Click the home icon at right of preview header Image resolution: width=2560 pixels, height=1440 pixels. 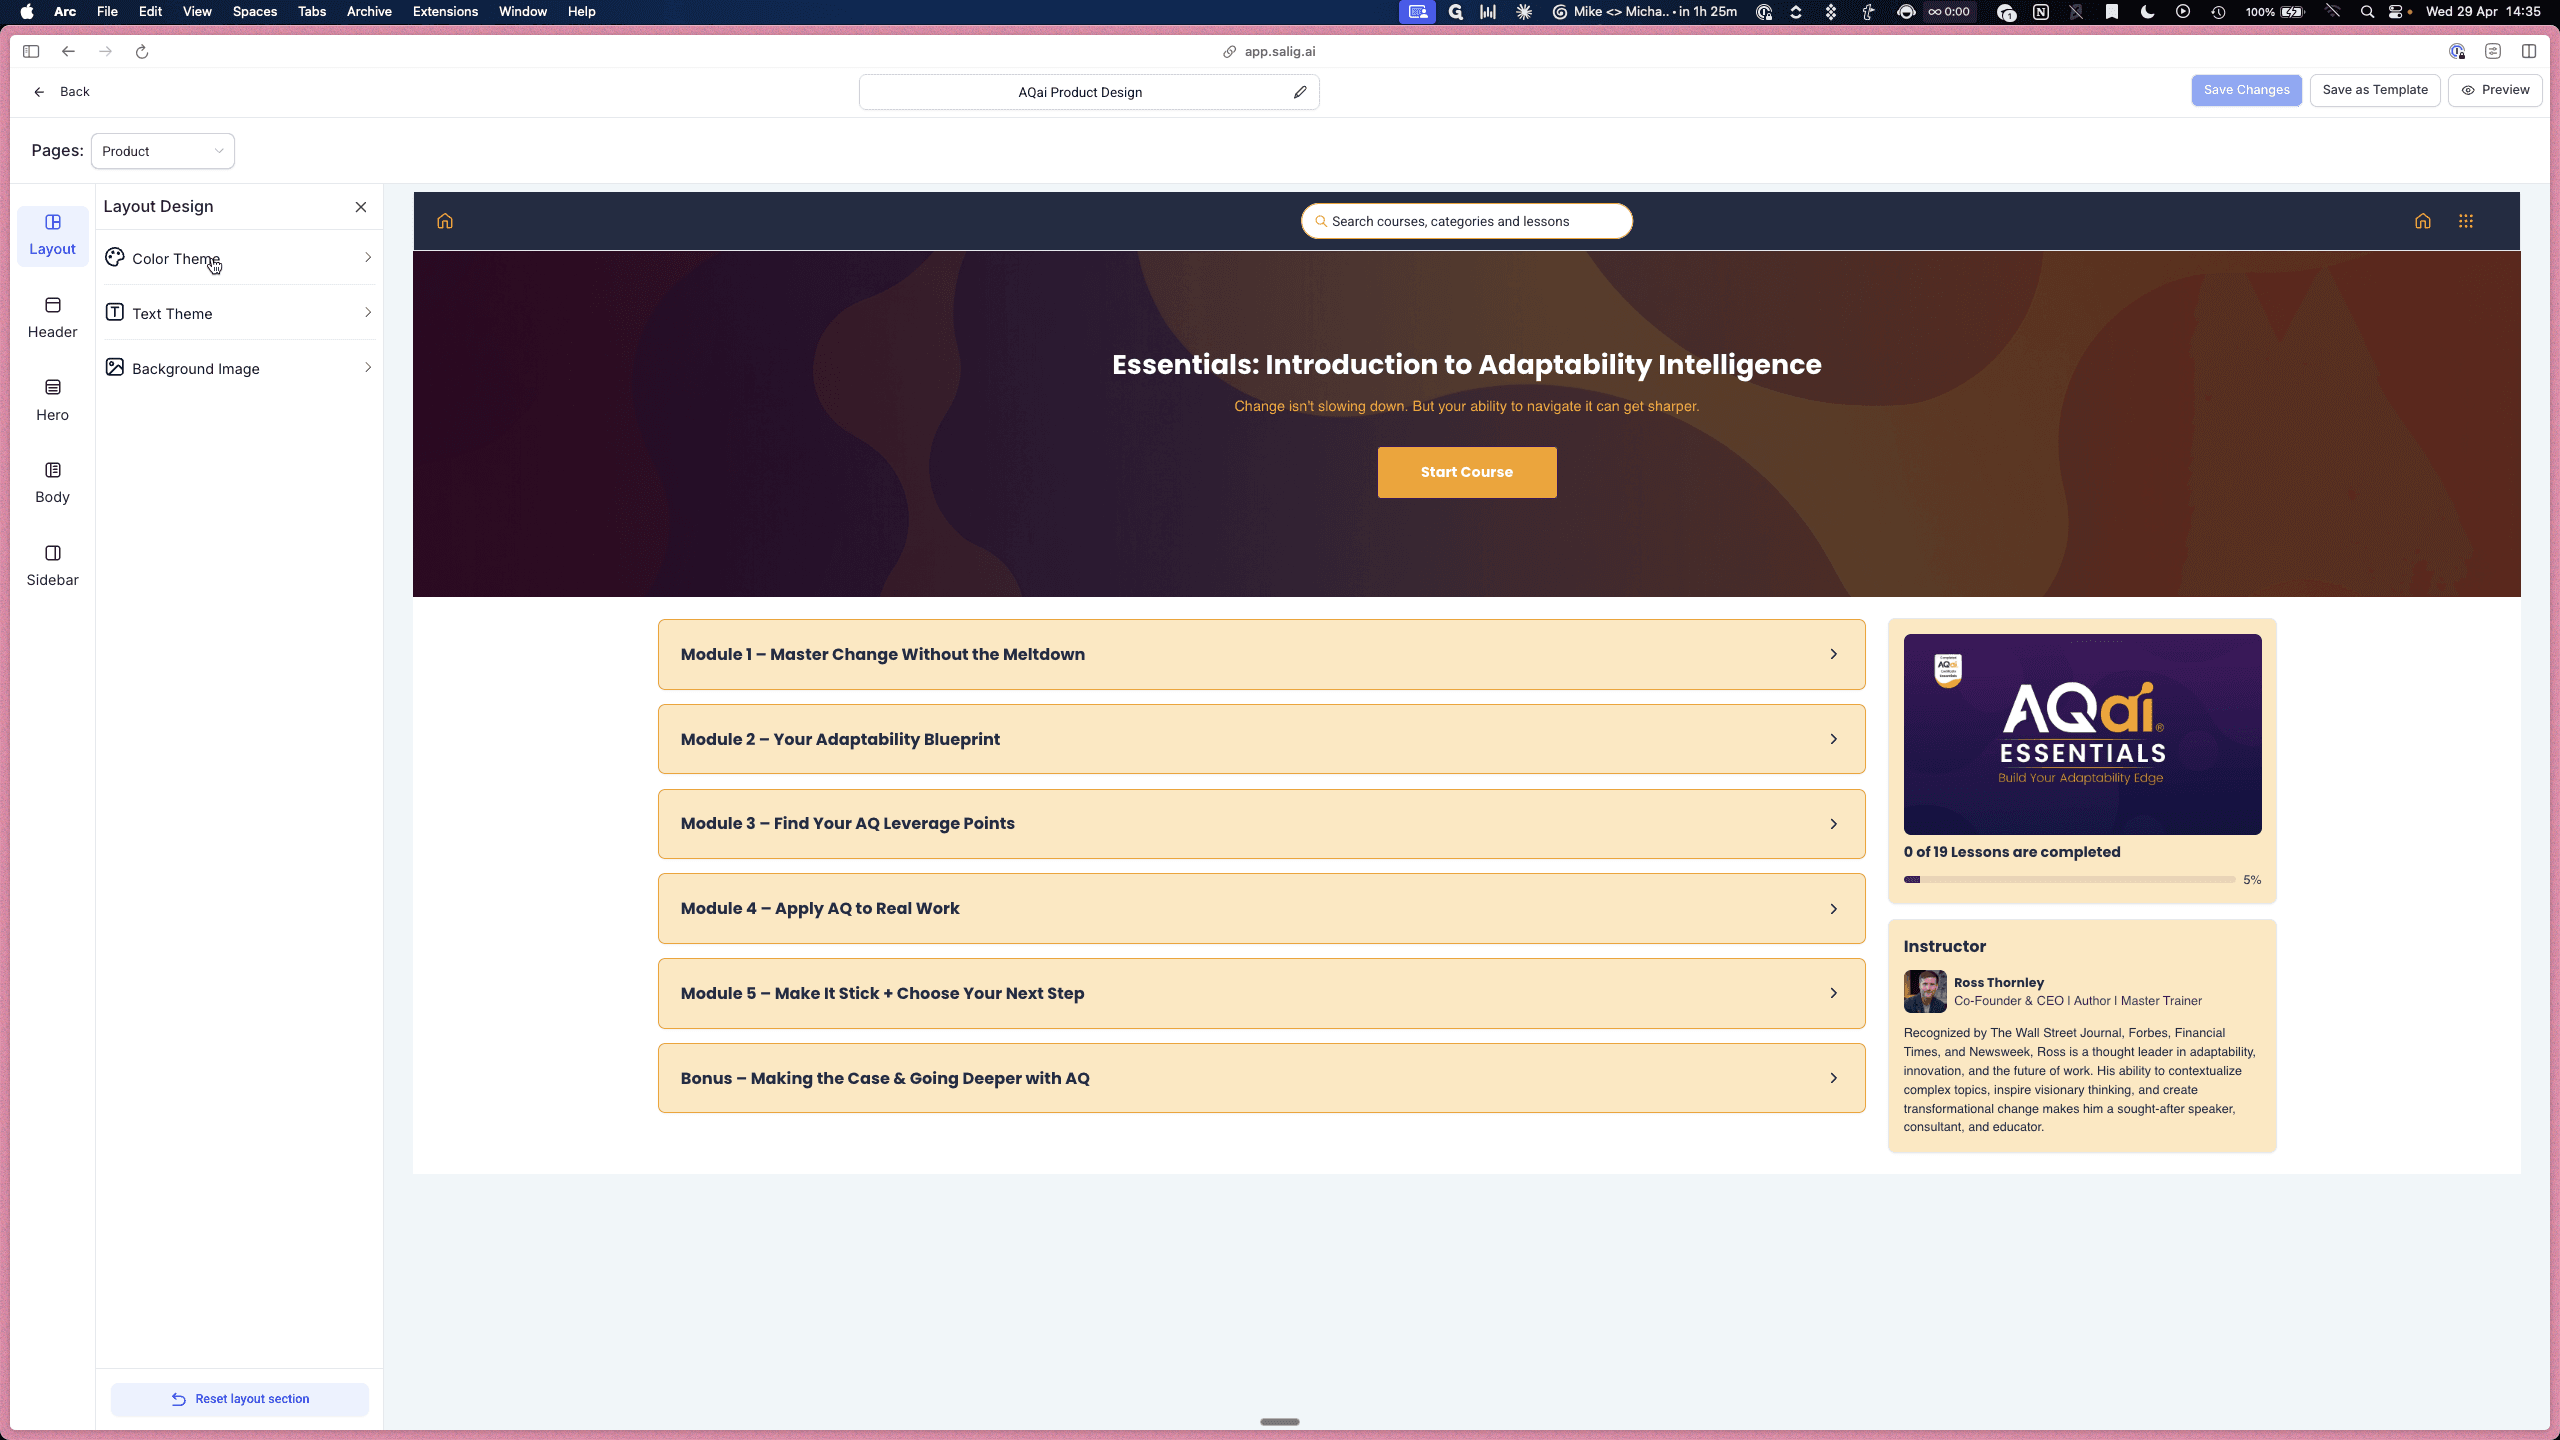pyautogui.click(x=2422, y=221)
